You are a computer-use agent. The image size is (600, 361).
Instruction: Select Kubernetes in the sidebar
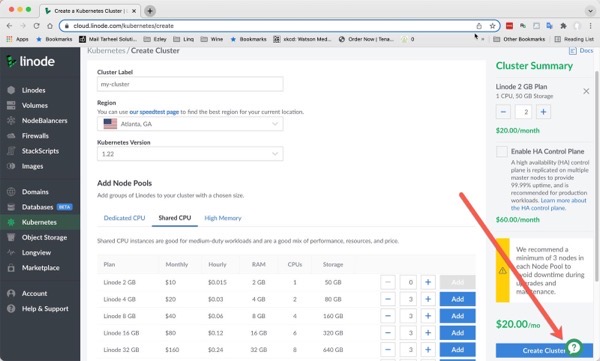(39, 222)
